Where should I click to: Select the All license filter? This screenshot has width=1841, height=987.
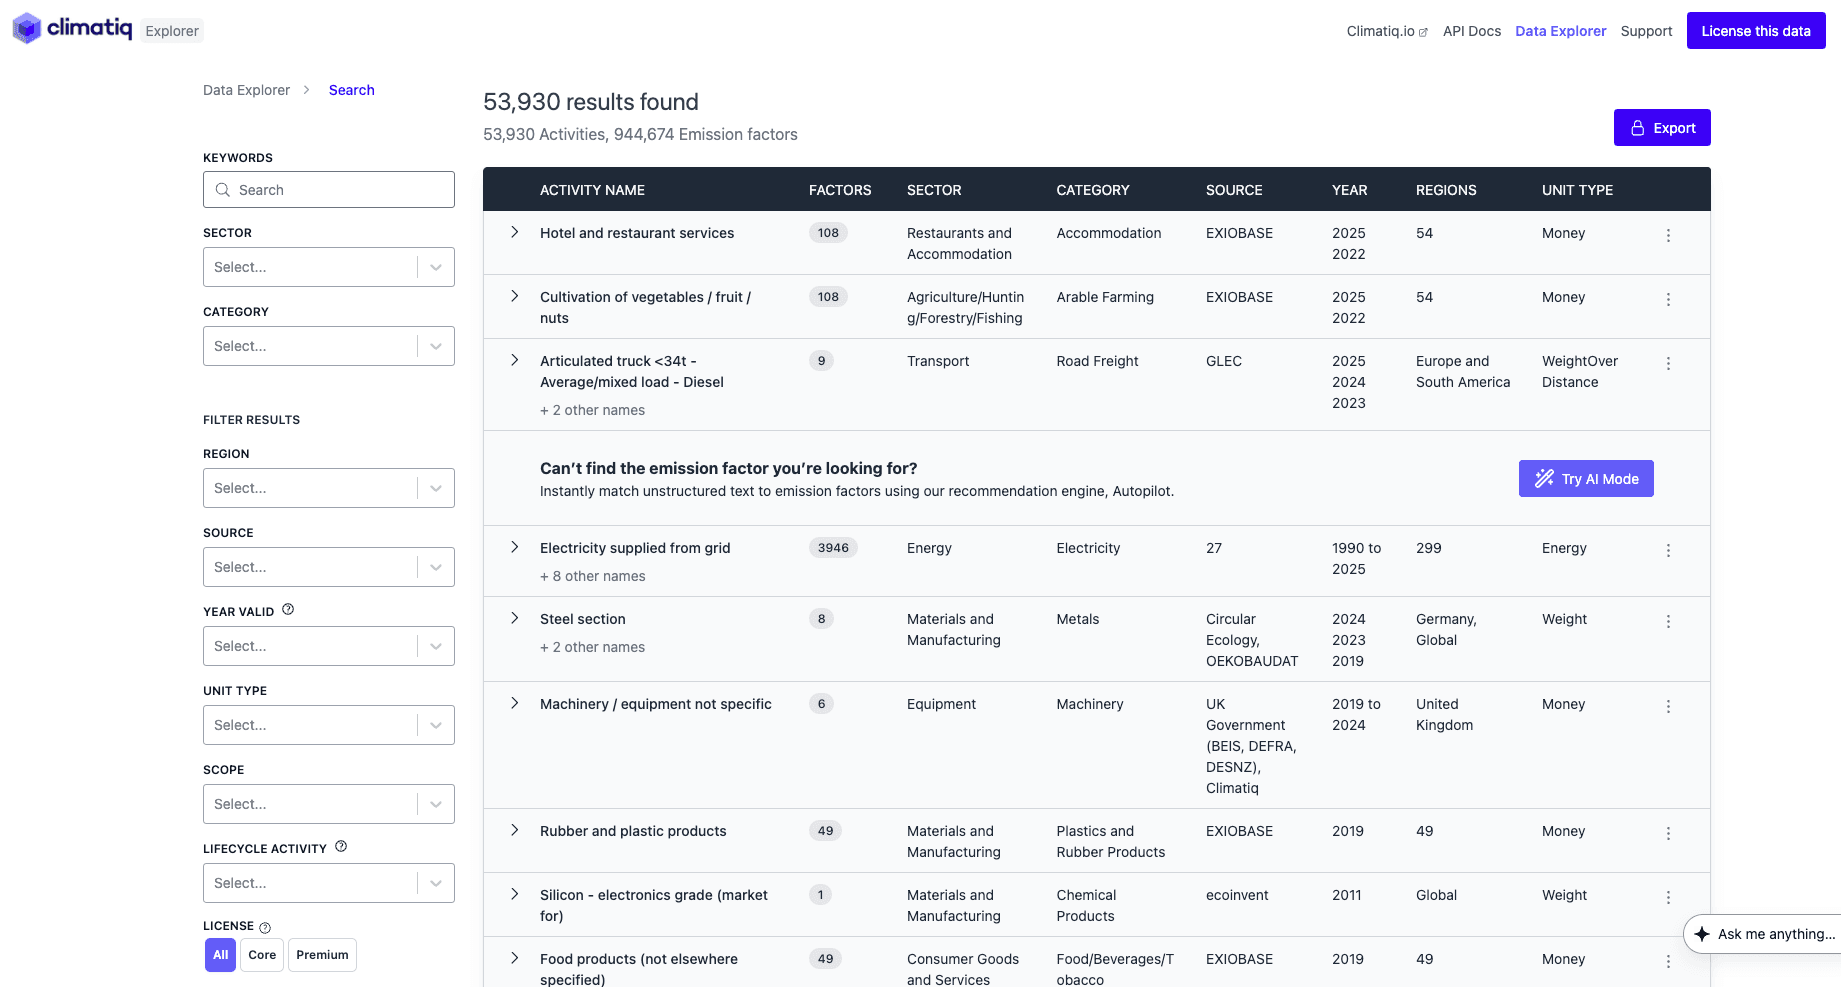click(x=220, y=955)
